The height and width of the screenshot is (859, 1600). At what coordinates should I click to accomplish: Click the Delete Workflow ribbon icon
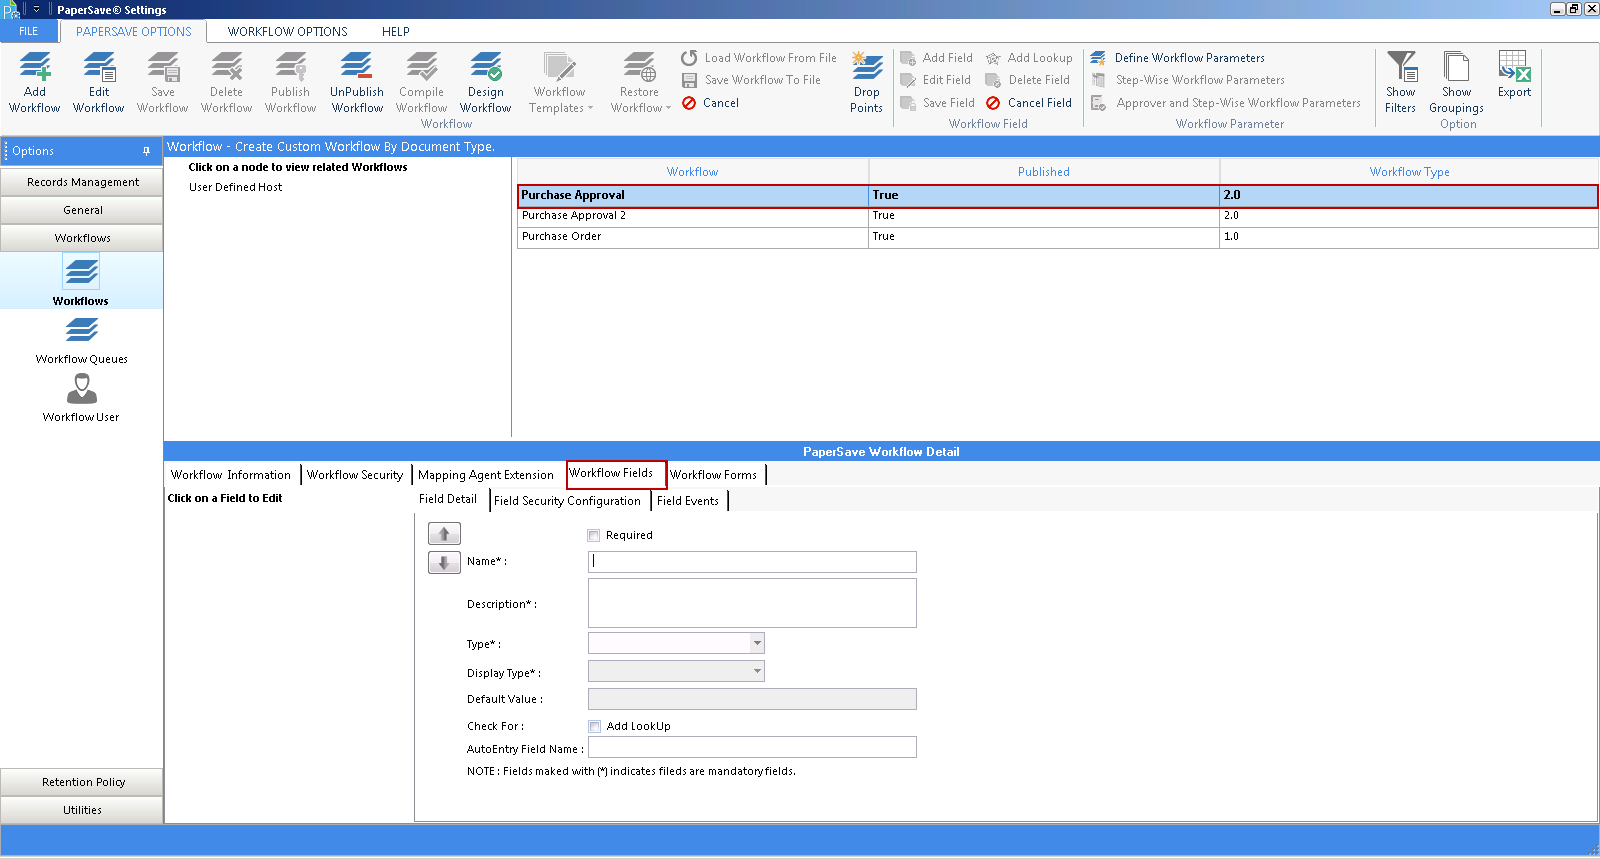(227, 82)
